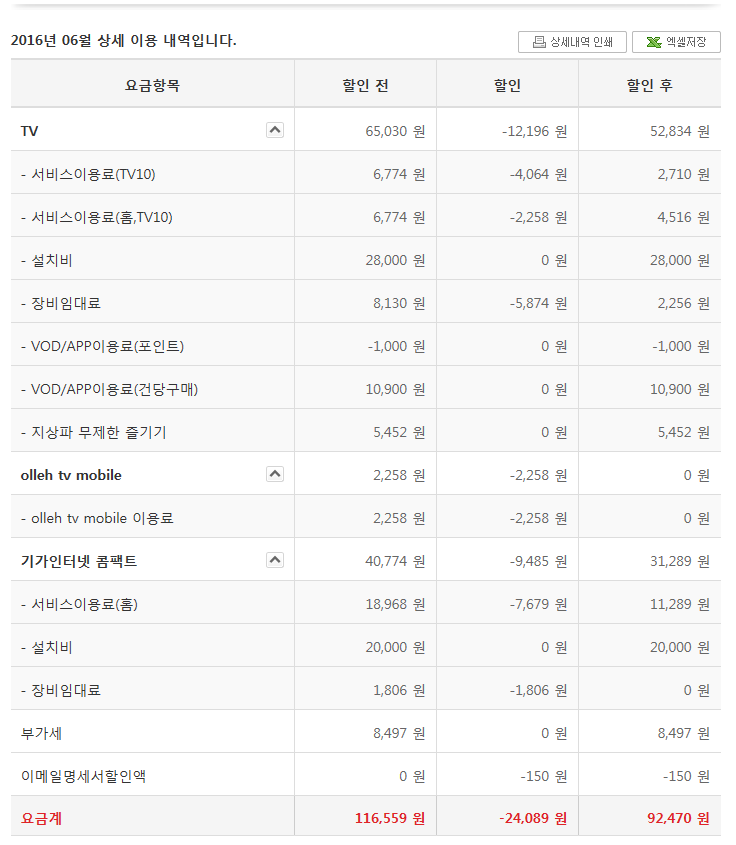Click the -24,089 원 total discount amount
Screen dimensions: 736x845
[x=533, y=818]
